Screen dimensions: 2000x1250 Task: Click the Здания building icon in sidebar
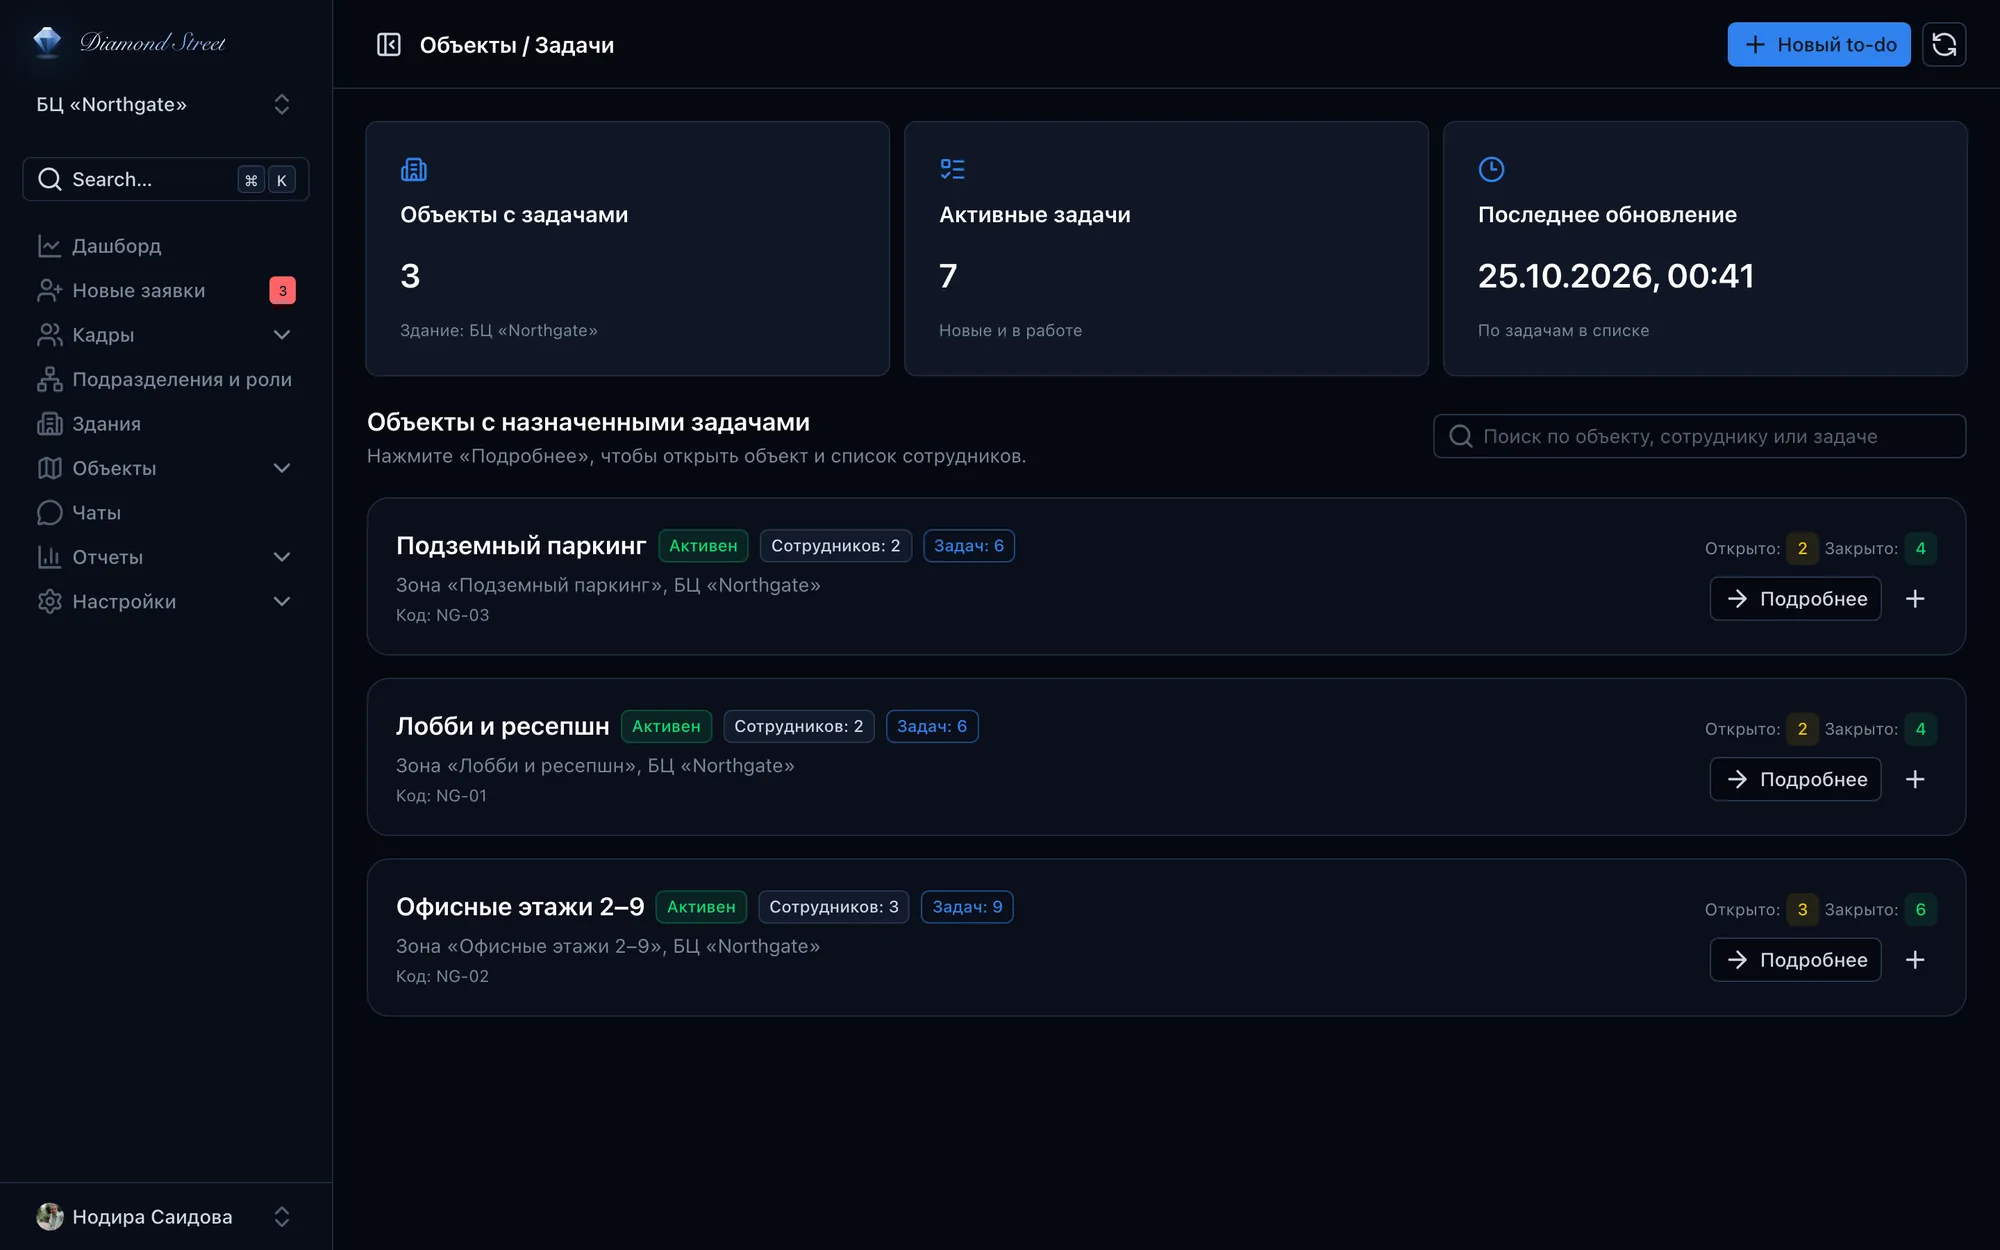coord(50,424)
